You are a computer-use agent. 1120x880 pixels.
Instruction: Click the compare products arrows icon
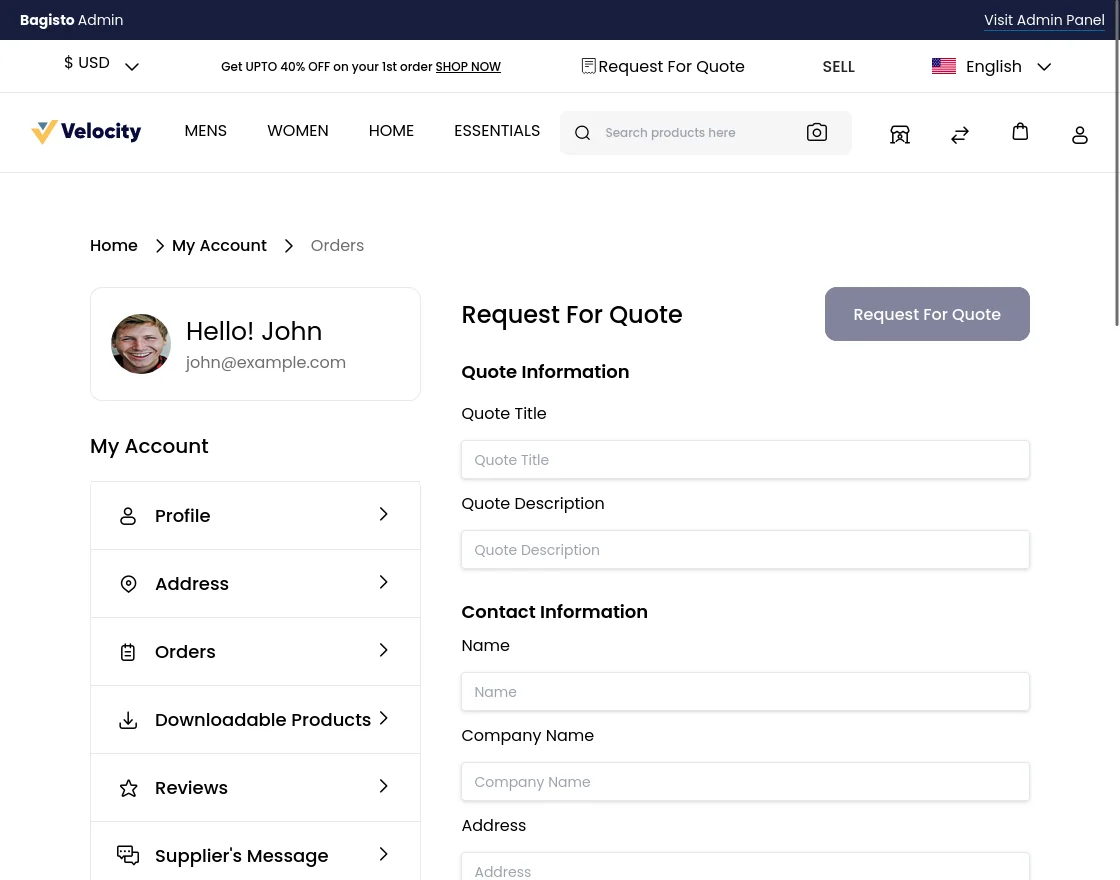pyautogui.click(x=959, y=135)
